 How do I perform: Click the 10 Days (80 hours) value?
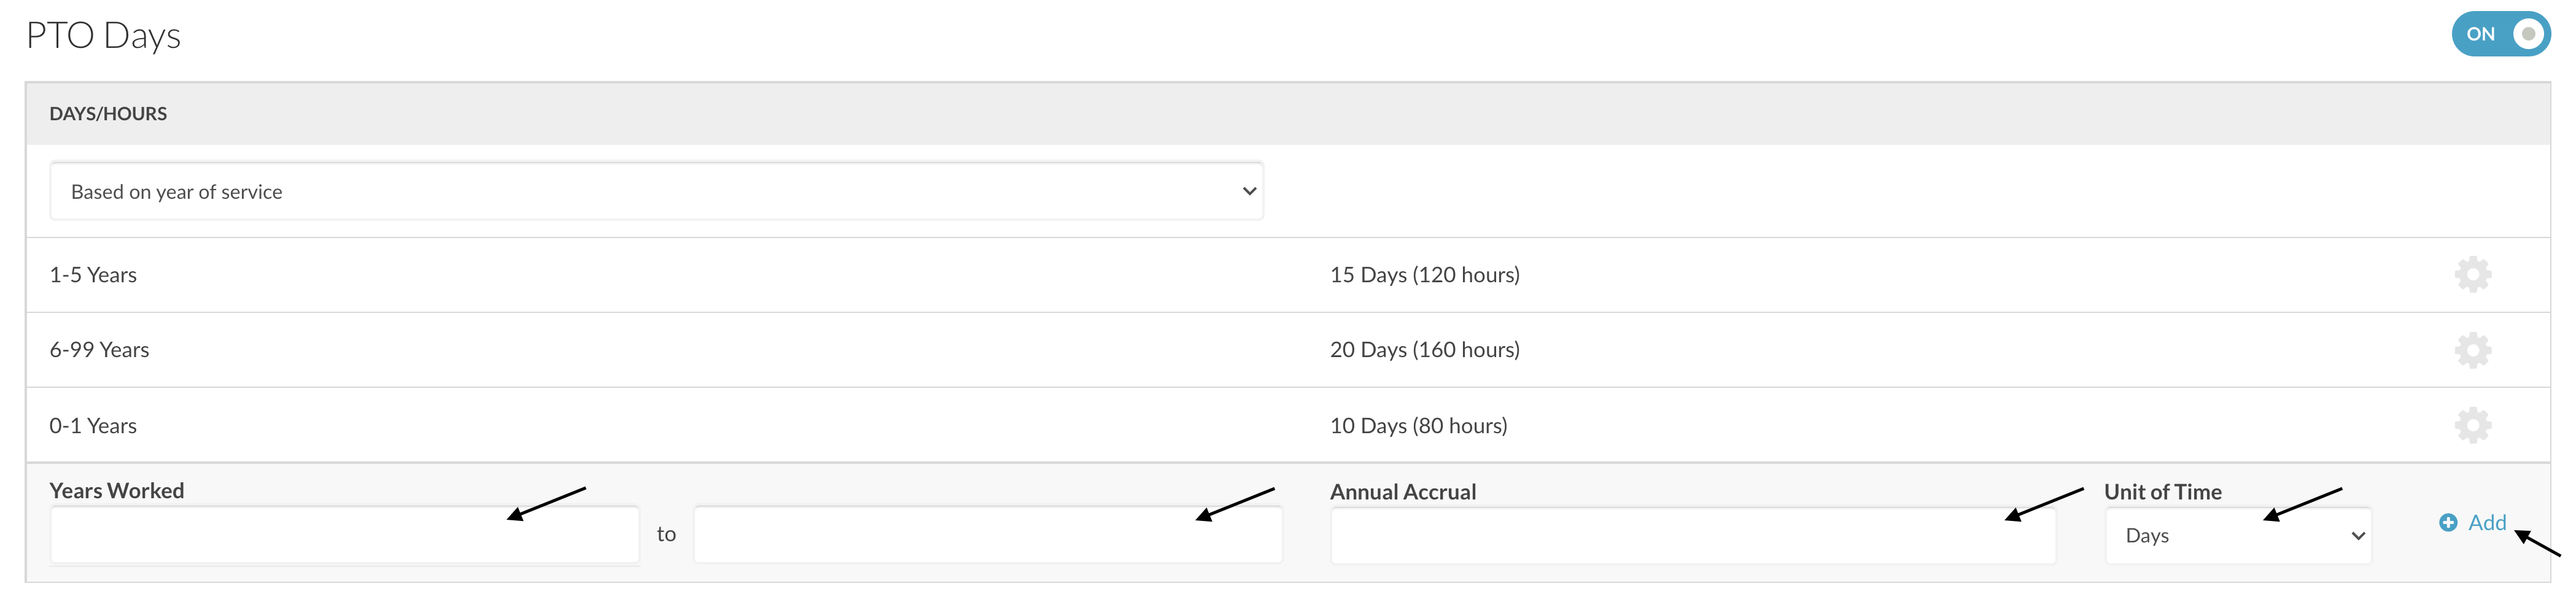click(1418, 426)
